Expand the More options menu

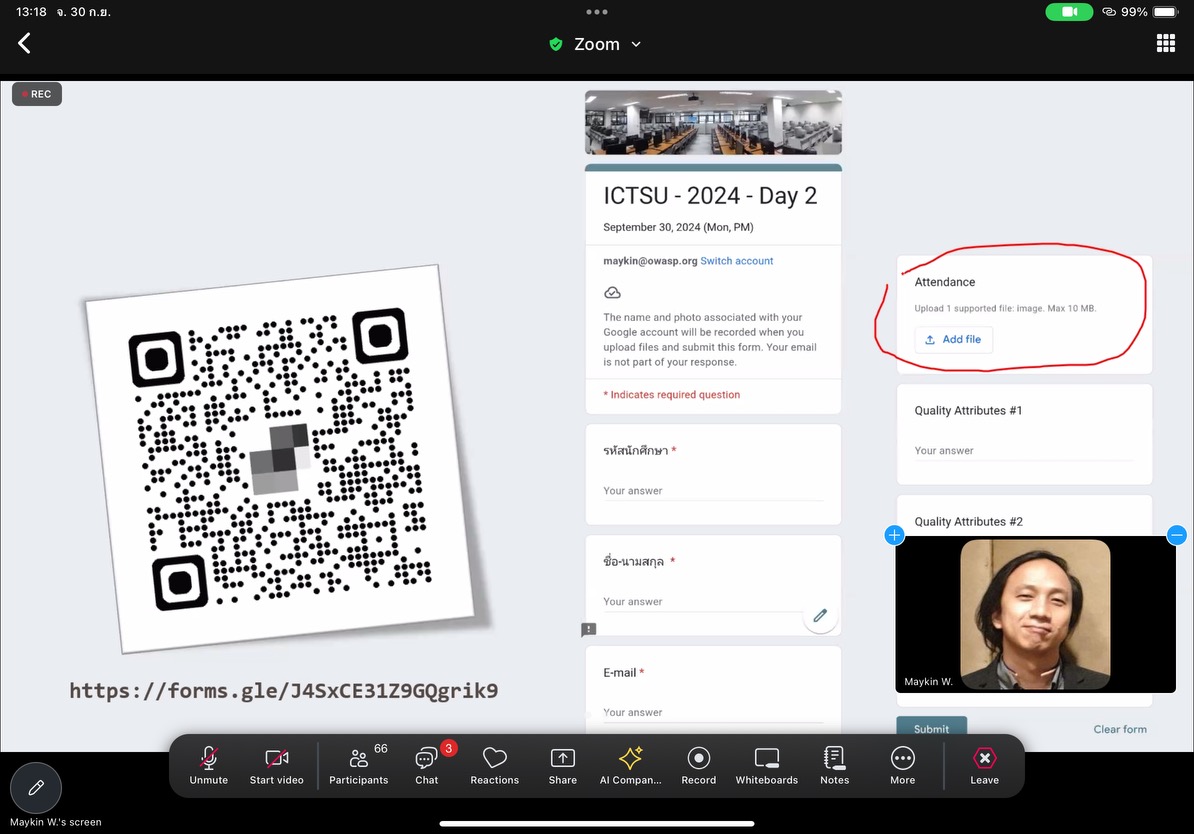[x=902, y=766]
